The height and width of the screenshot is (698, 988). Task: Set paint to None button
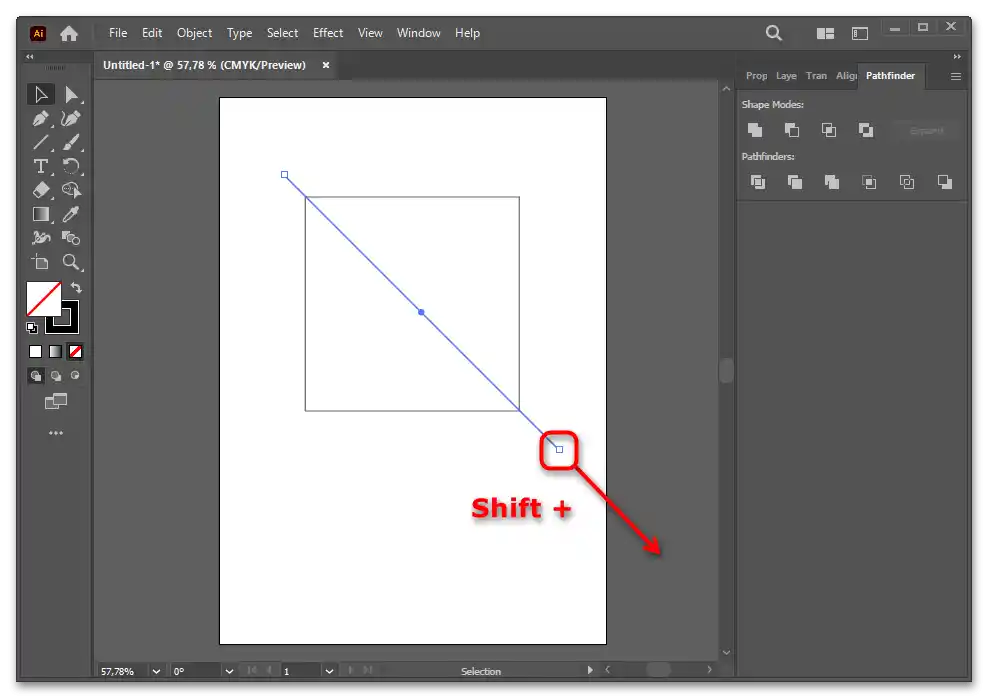[76, 352]
